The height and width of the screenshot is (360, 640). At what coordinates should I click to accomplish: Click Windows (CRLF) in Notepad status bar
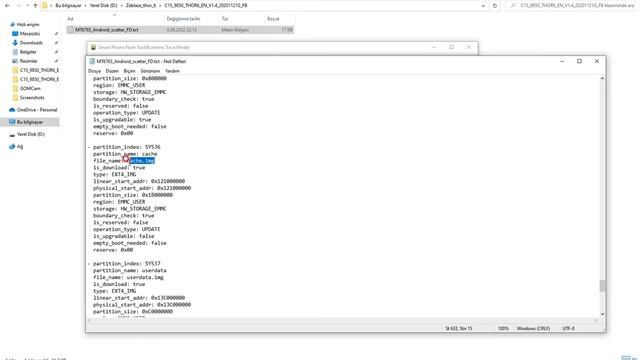[533, 328]
